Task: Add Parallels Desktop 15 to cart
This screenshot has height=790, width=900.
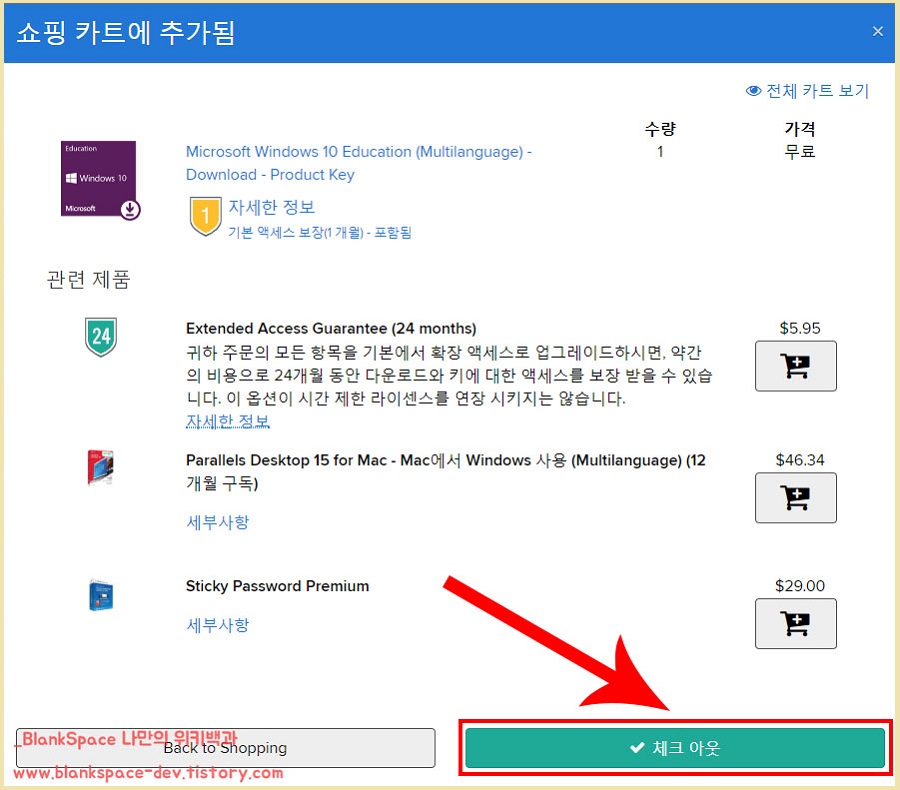Action: [796, 497]
